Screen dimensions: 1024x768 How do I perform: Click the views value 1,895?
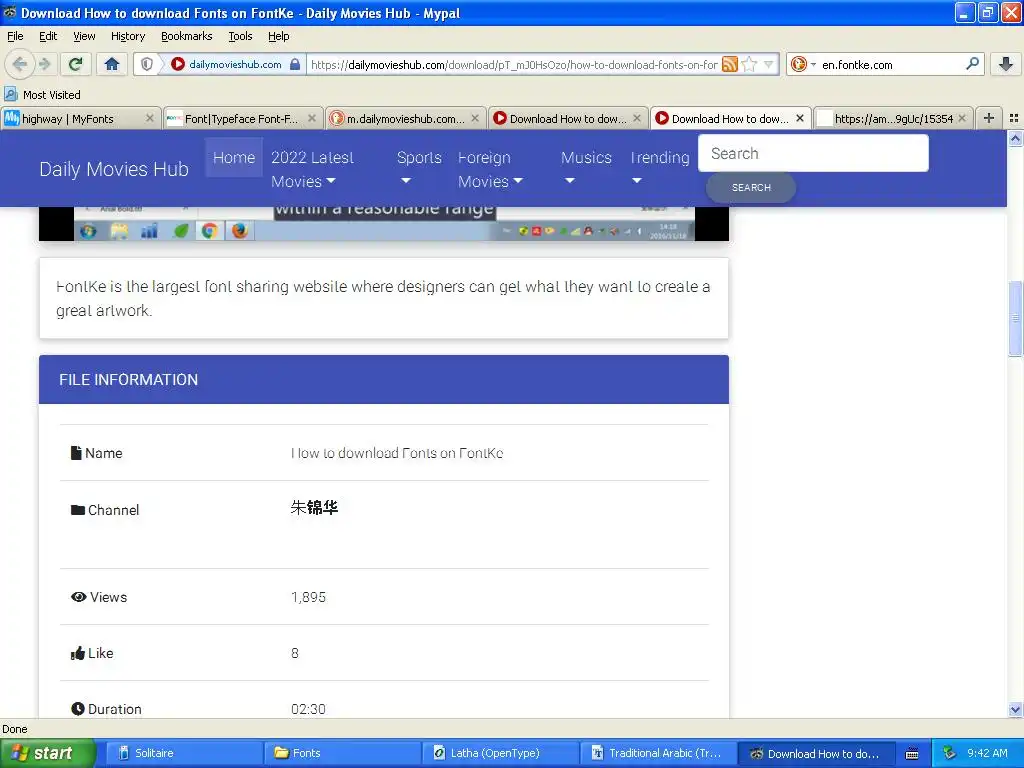tap(308, 597)
